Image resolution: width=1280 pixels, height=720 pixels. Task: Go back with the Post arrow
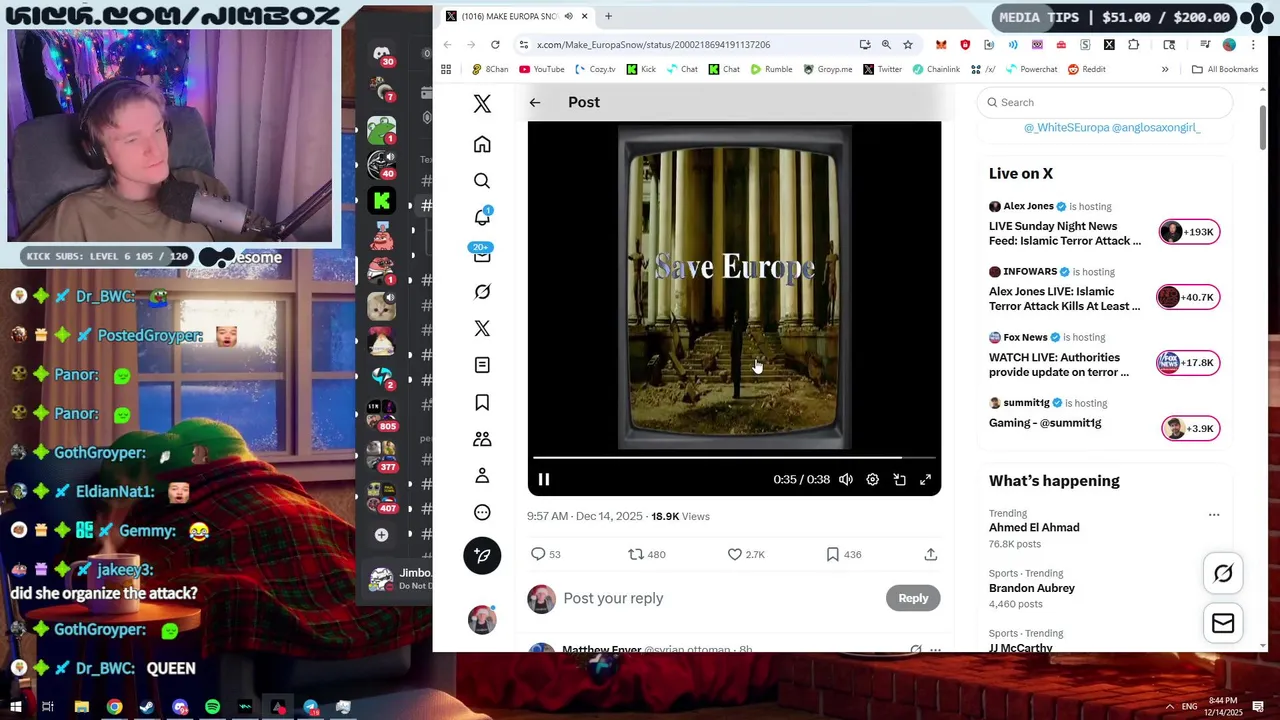click(535, 102)
